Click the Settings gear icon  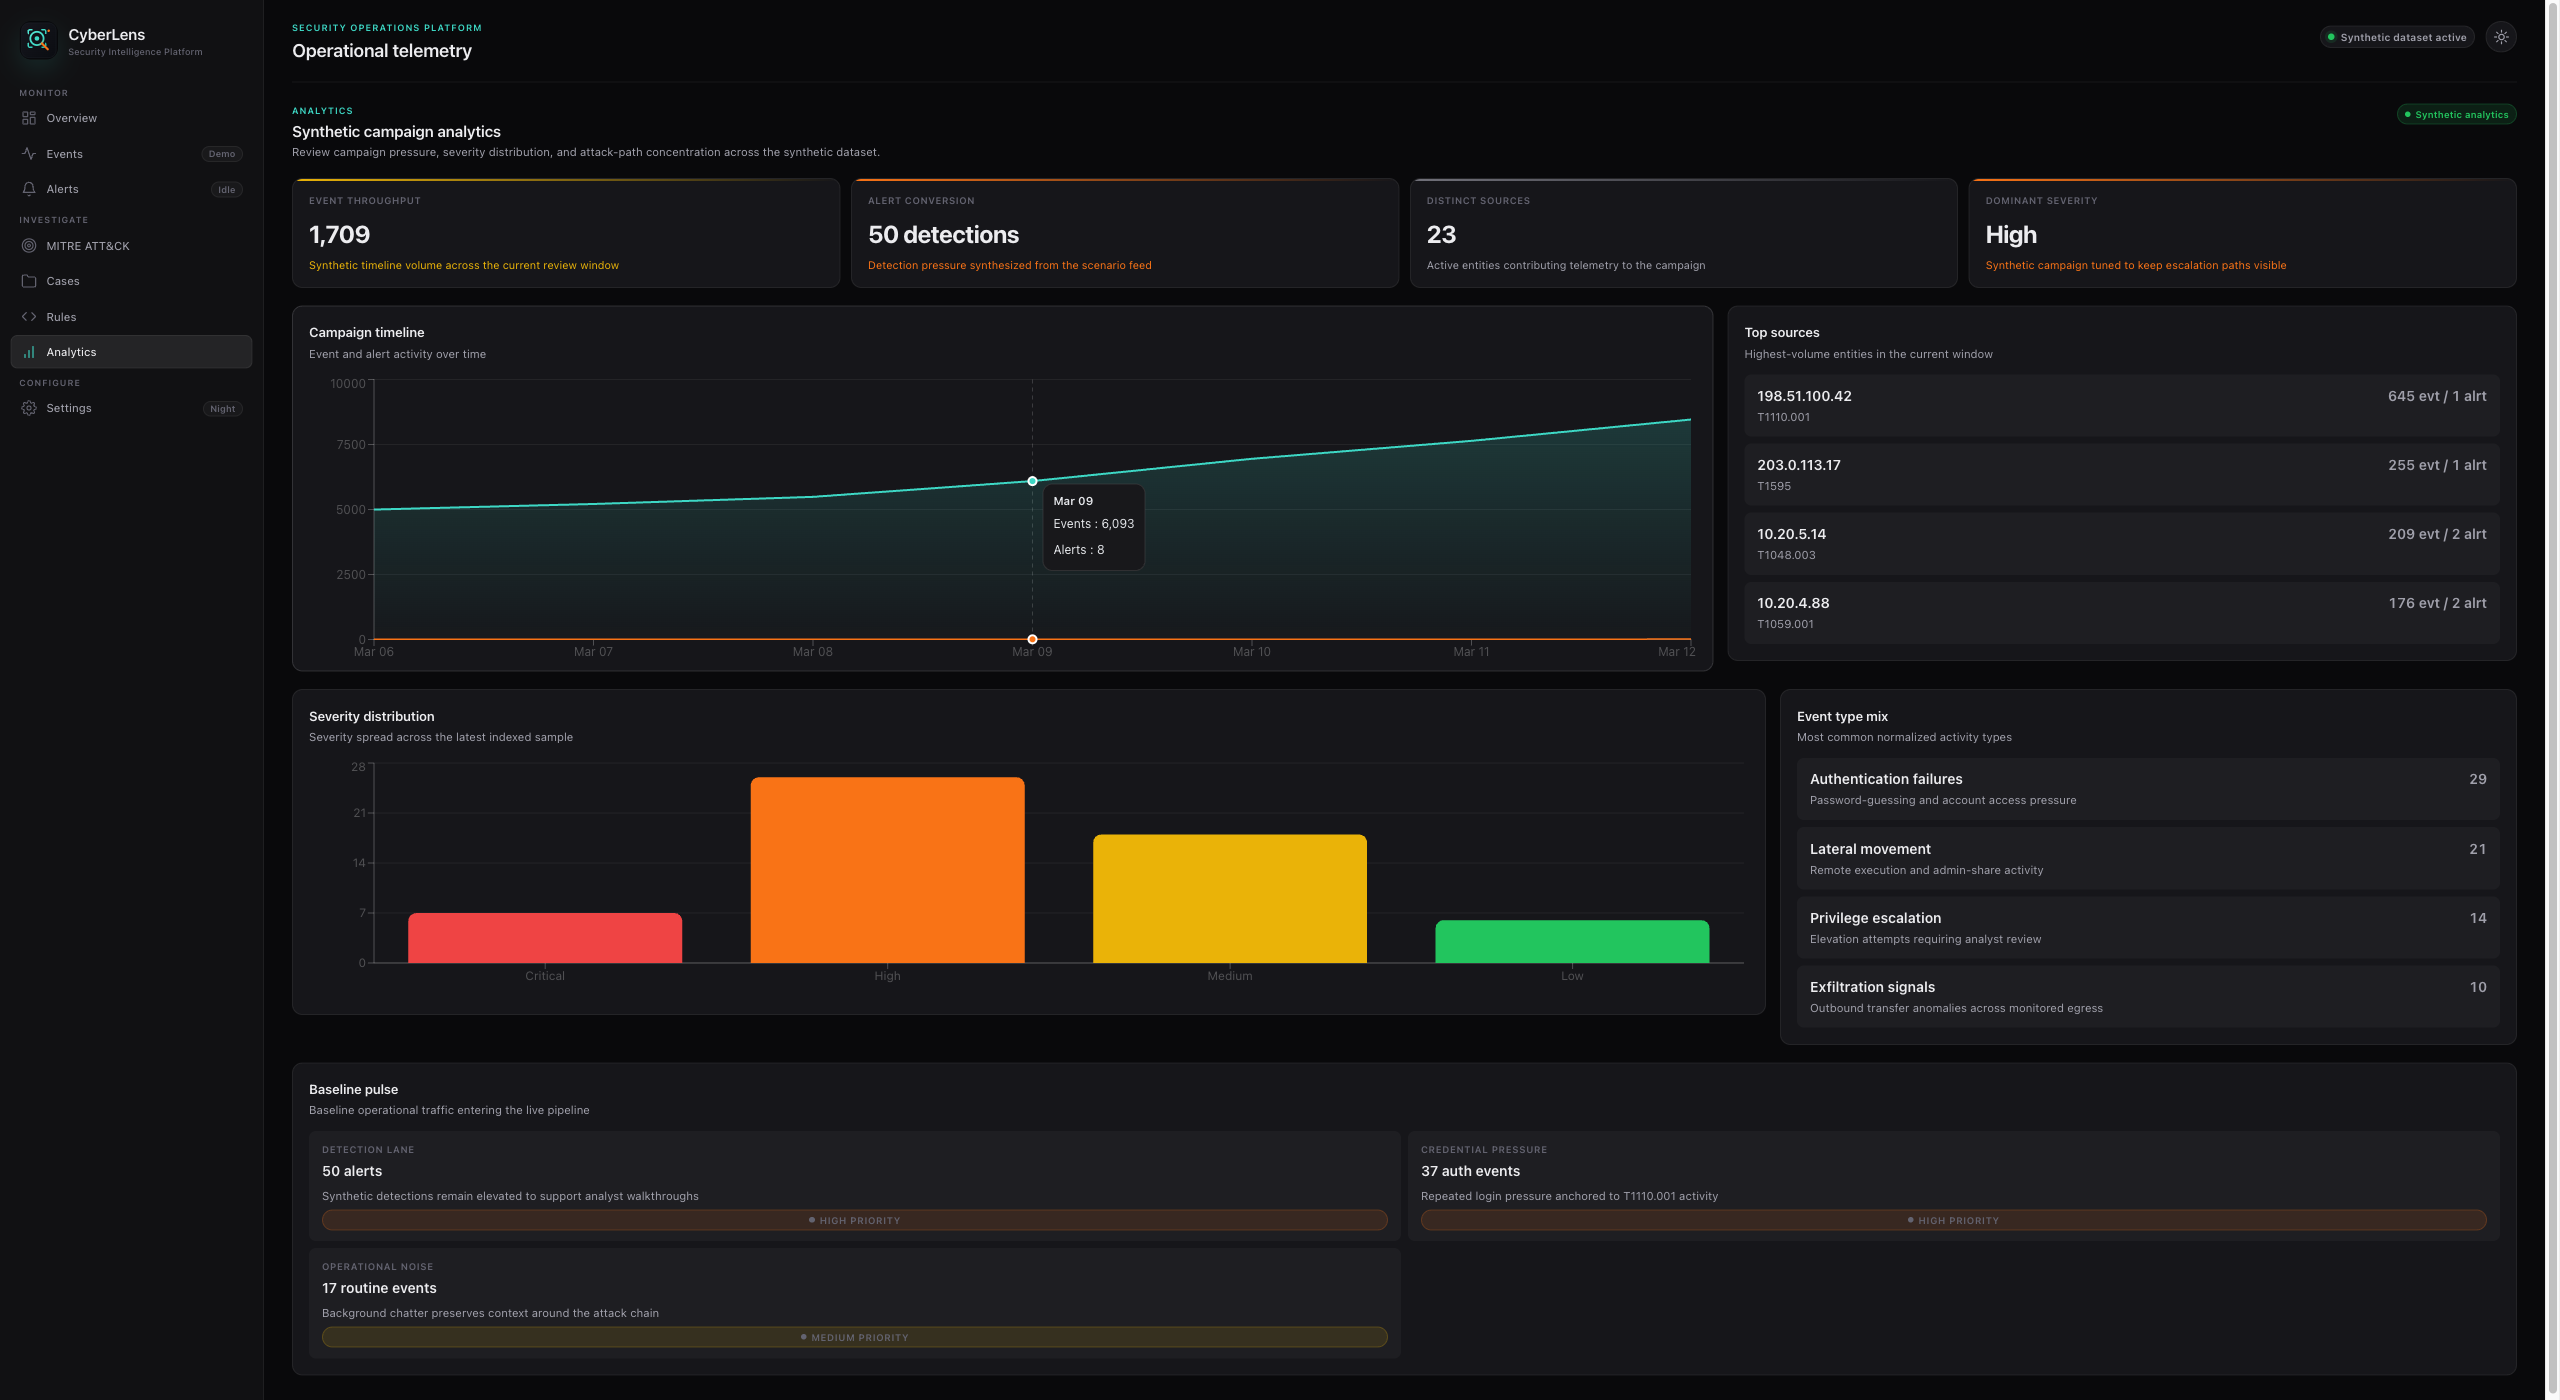[29, 408]
